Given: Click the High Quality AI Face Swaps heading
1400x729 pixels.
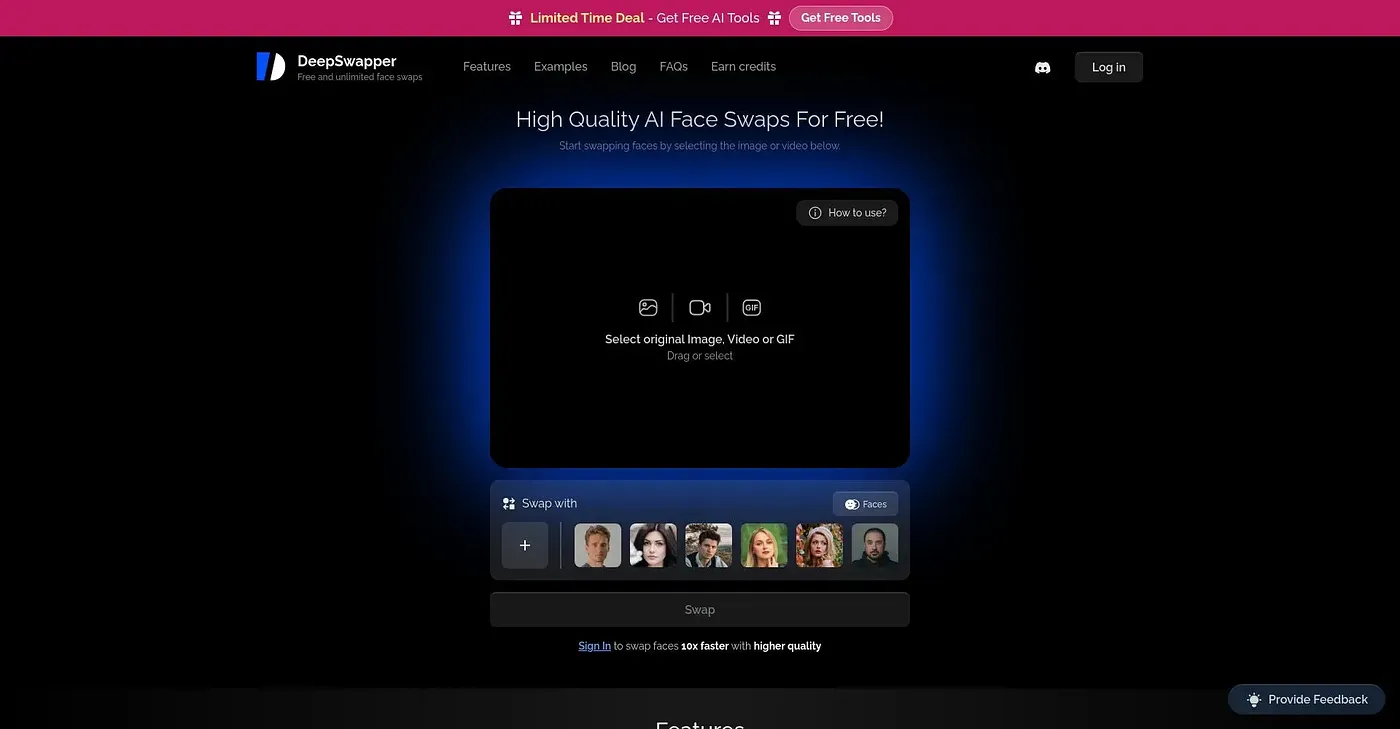Looking at the screenshot, I should (700, 120).
